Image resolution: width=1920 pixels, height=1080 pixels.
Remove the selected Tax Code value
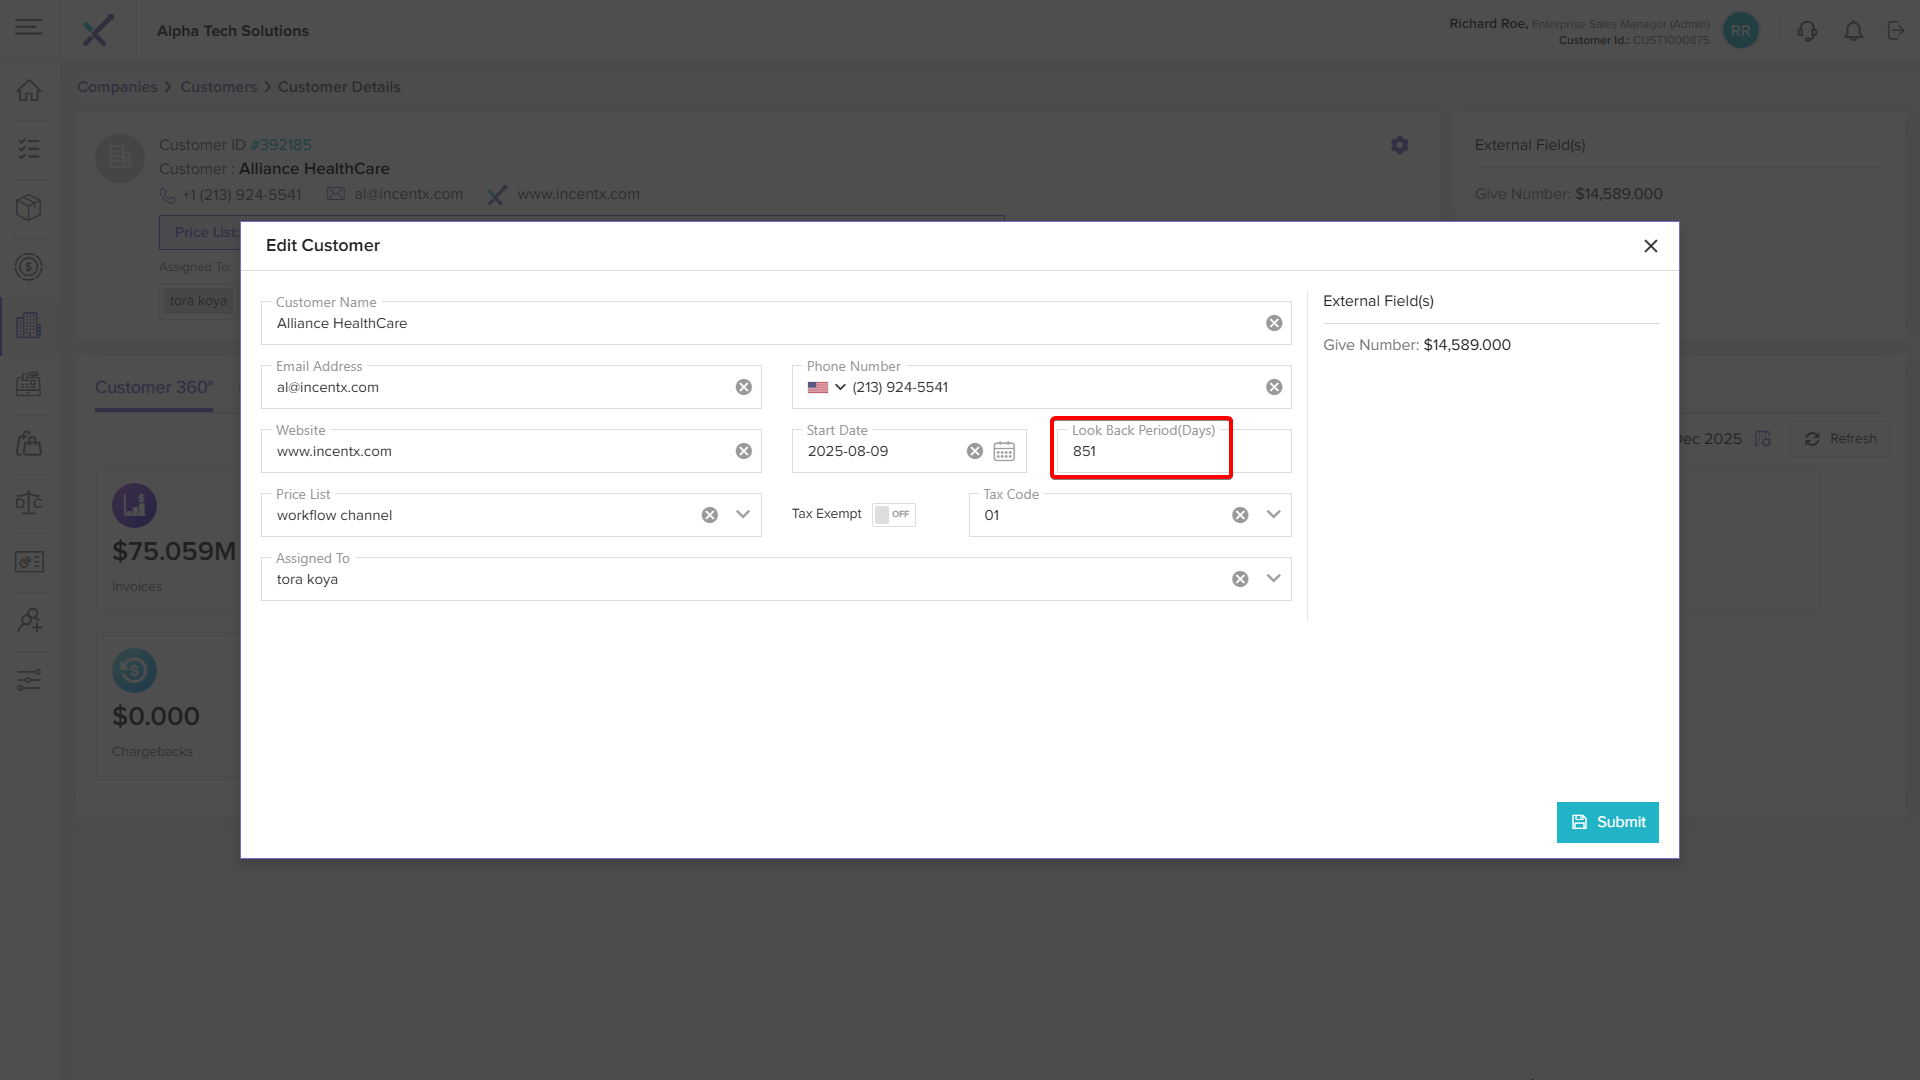point(1240,515)
